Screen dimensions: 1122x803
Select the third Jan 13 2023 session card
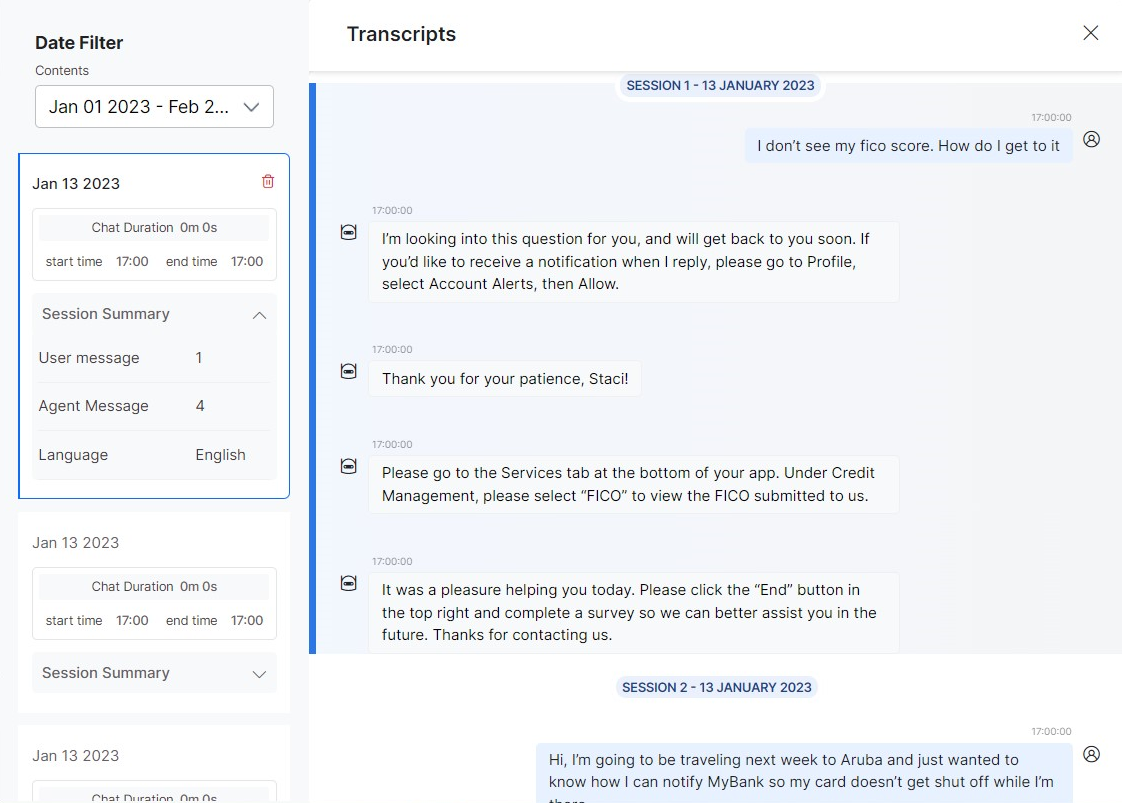point(154,756)
